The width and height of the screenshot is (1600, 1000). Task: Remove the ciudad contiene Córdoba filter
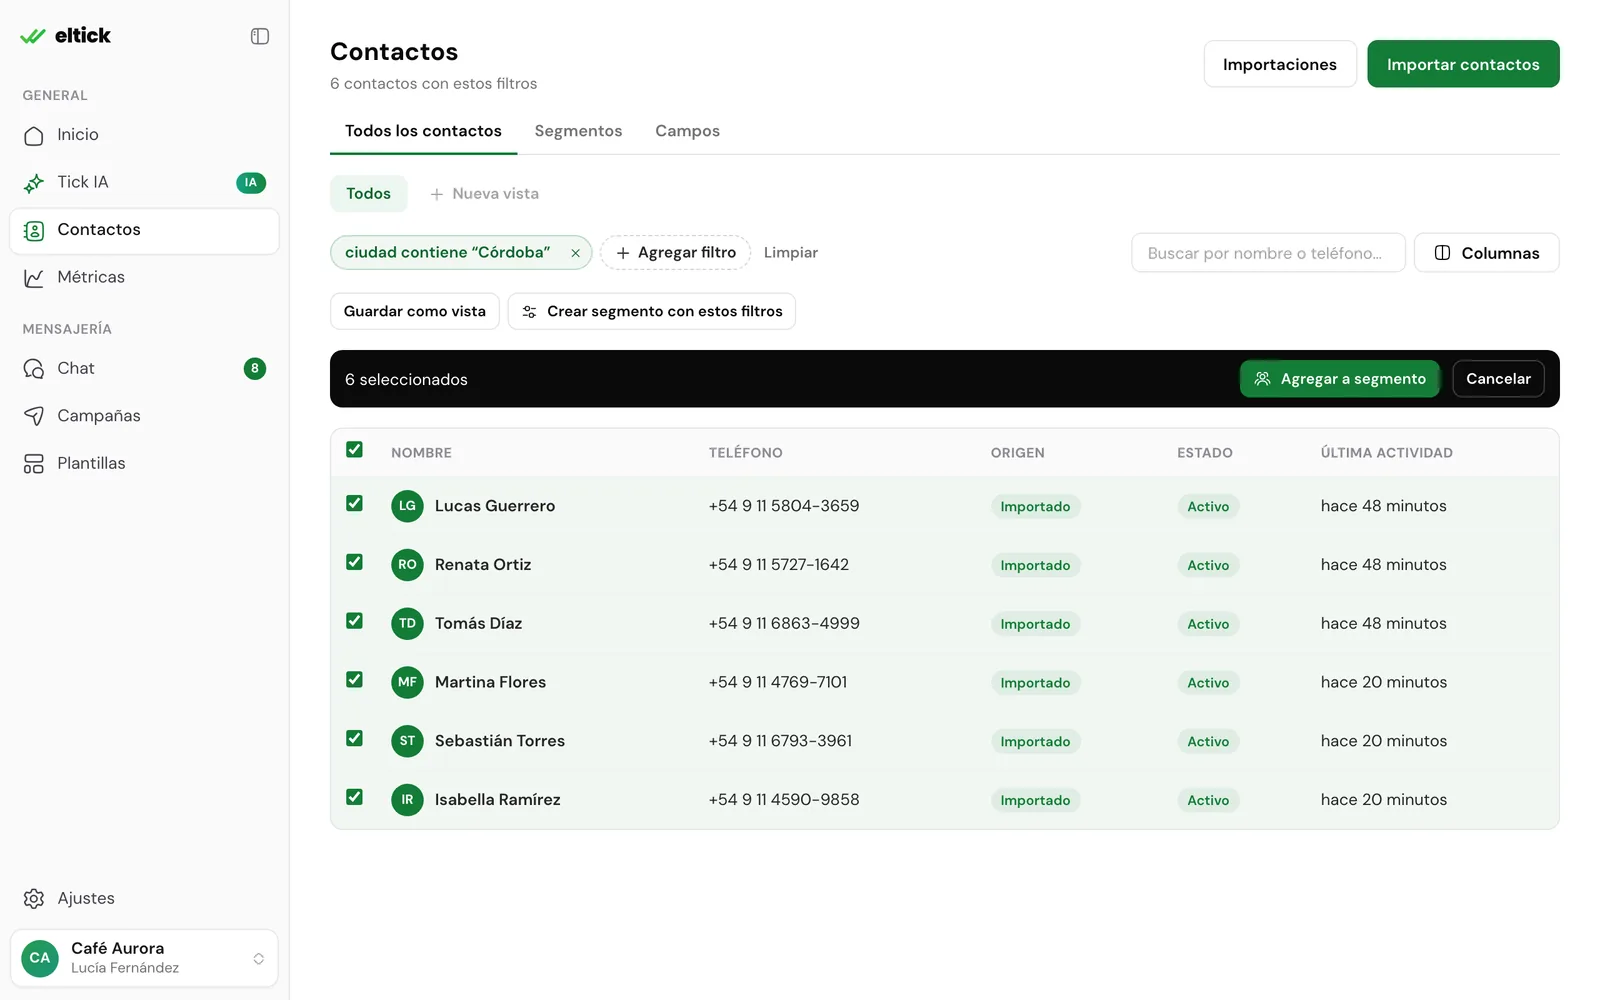[x=576, y=253]
